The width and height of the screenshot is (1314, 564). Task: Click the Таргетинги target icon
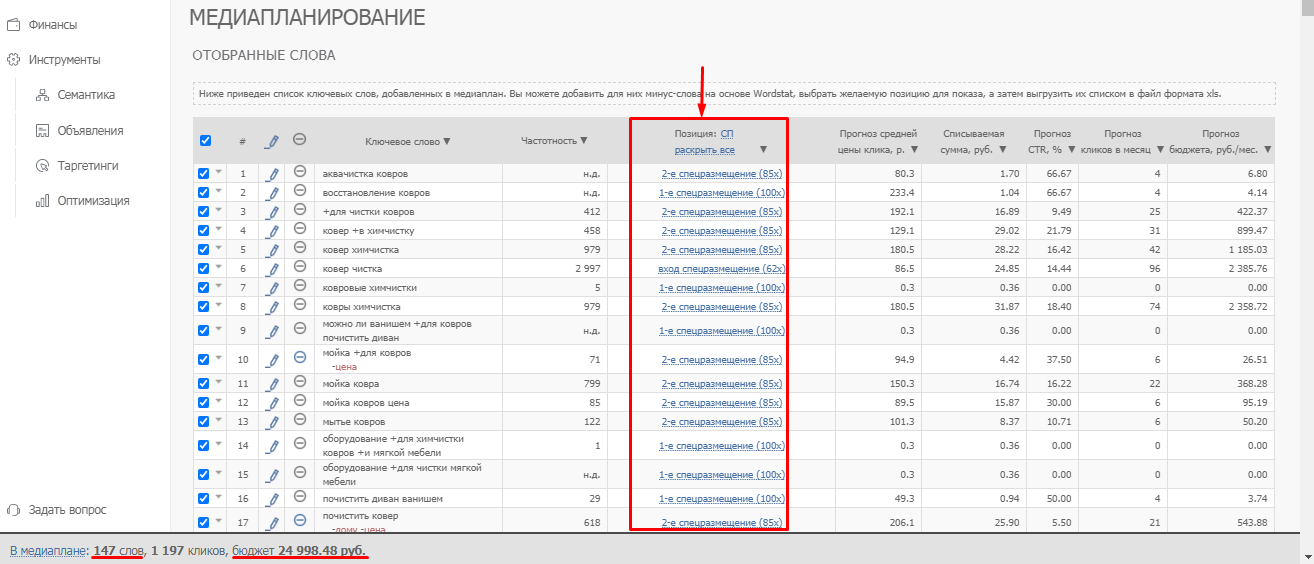click(42, 166)
